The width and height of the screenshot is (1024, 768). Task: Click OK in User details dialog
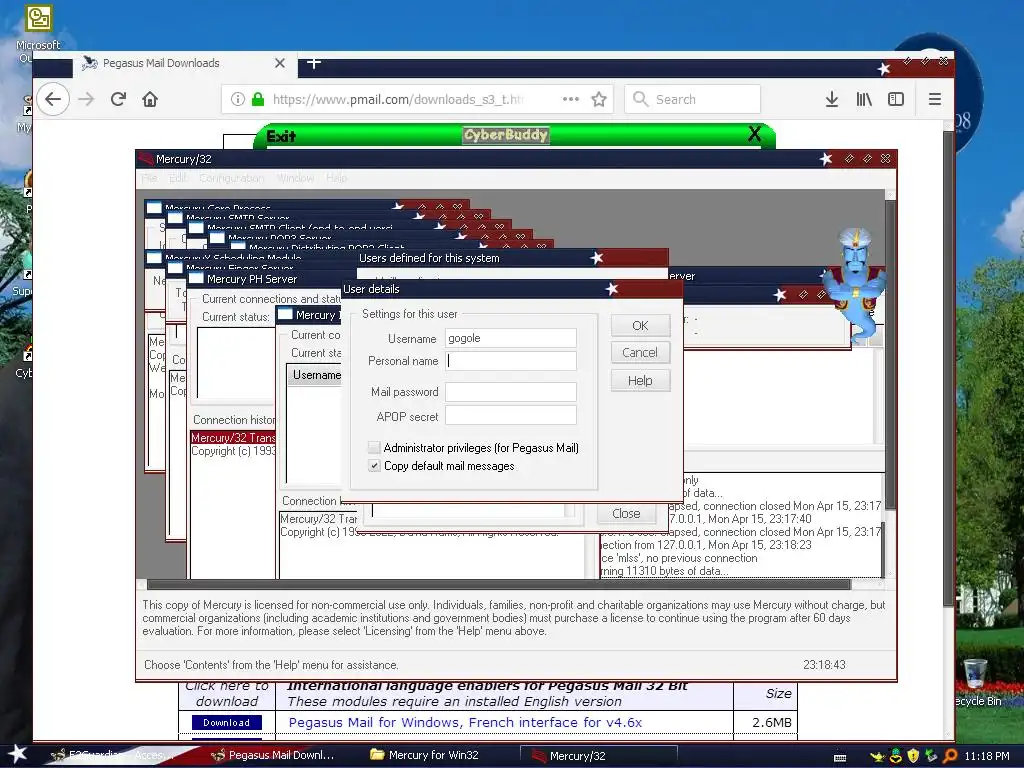tap(640, 325)
